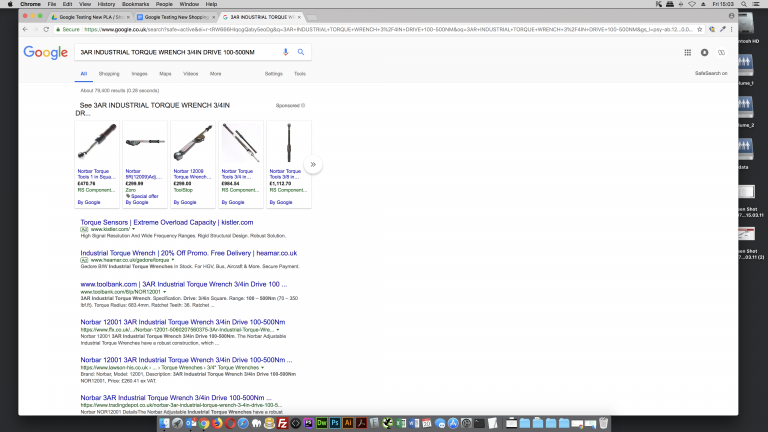Open Microsoft Word from the dock
The height and width of the screenshot is (432, 768).
click(x=414, y=423)
